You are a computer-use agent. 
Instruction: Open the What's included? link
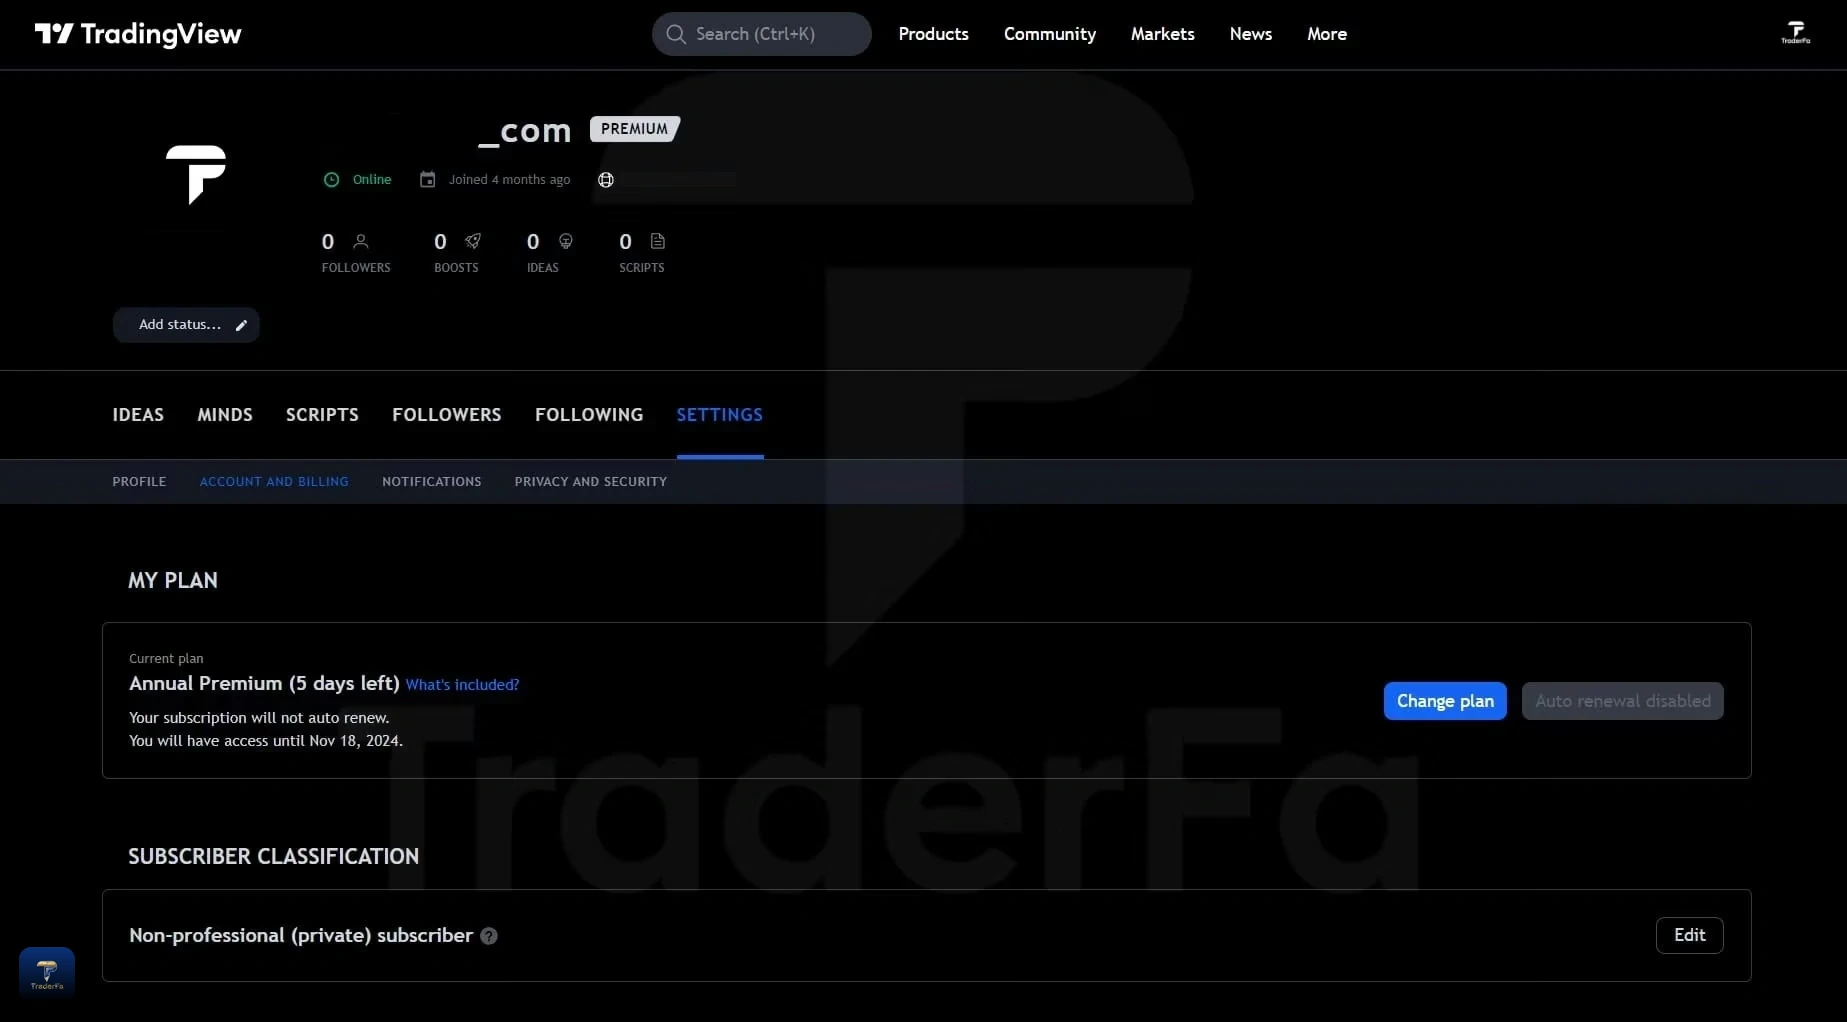[x=462, y=685]
